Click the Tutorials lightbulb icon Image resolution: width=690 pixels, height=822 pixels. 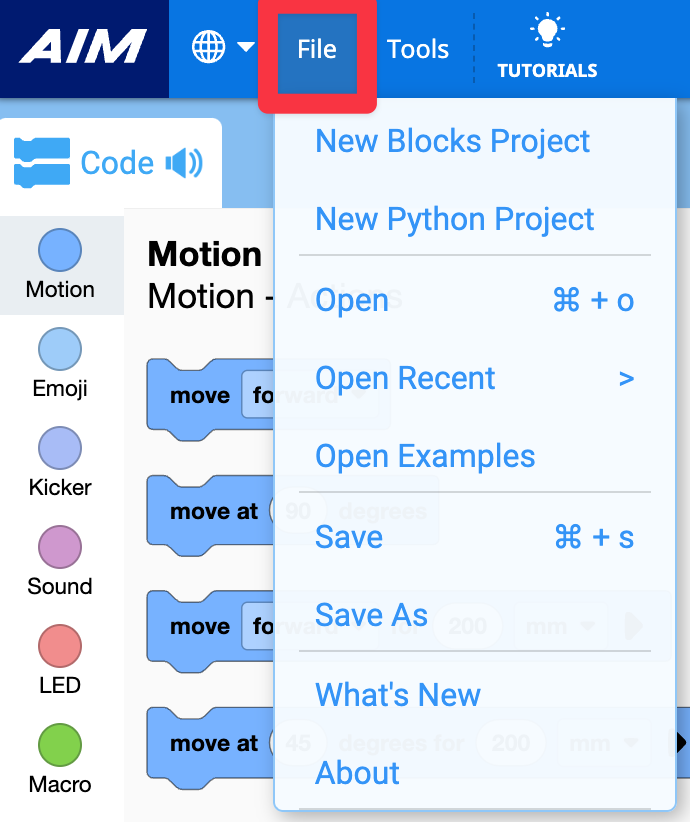(x=547, y=30)
